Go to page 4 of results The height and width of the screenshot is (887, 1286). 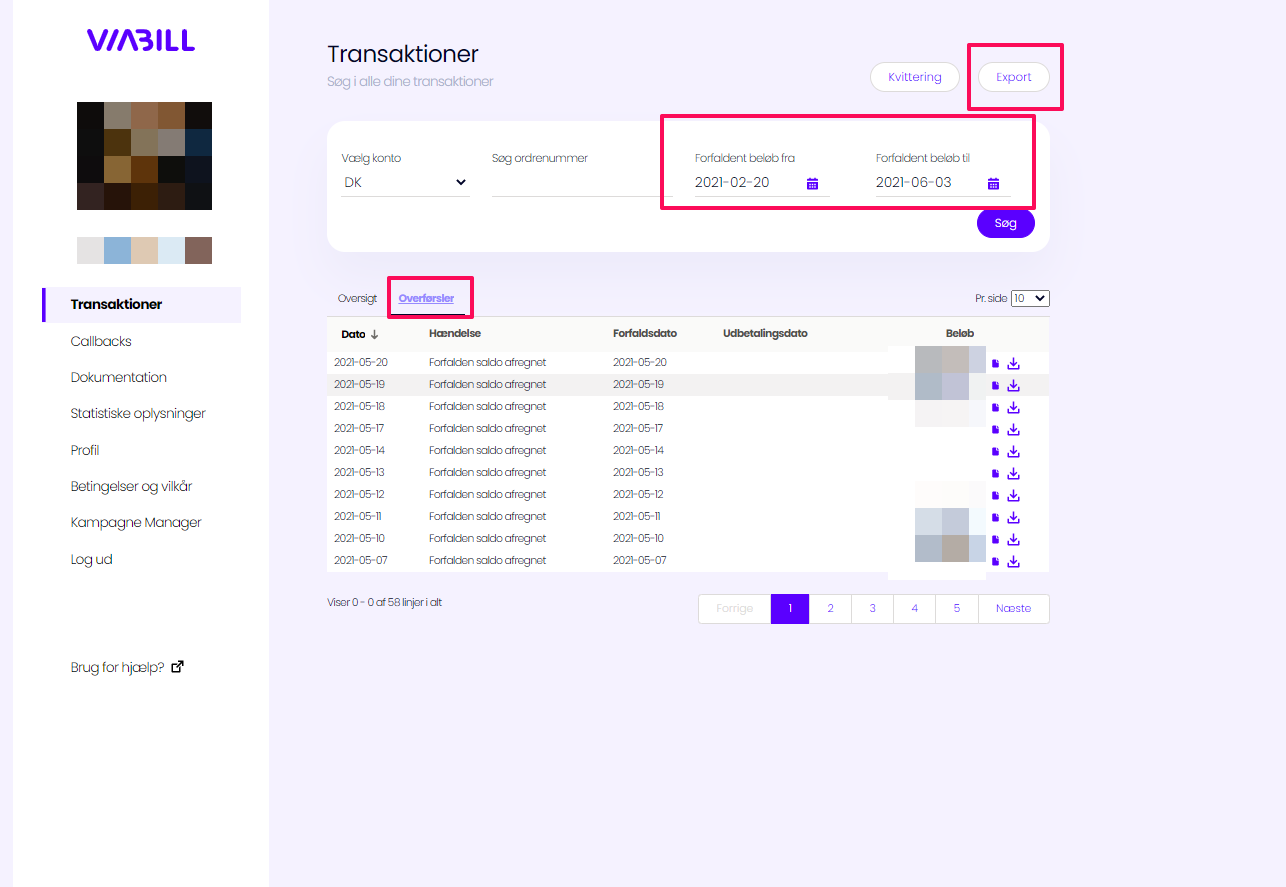click(x=914, y=609)
